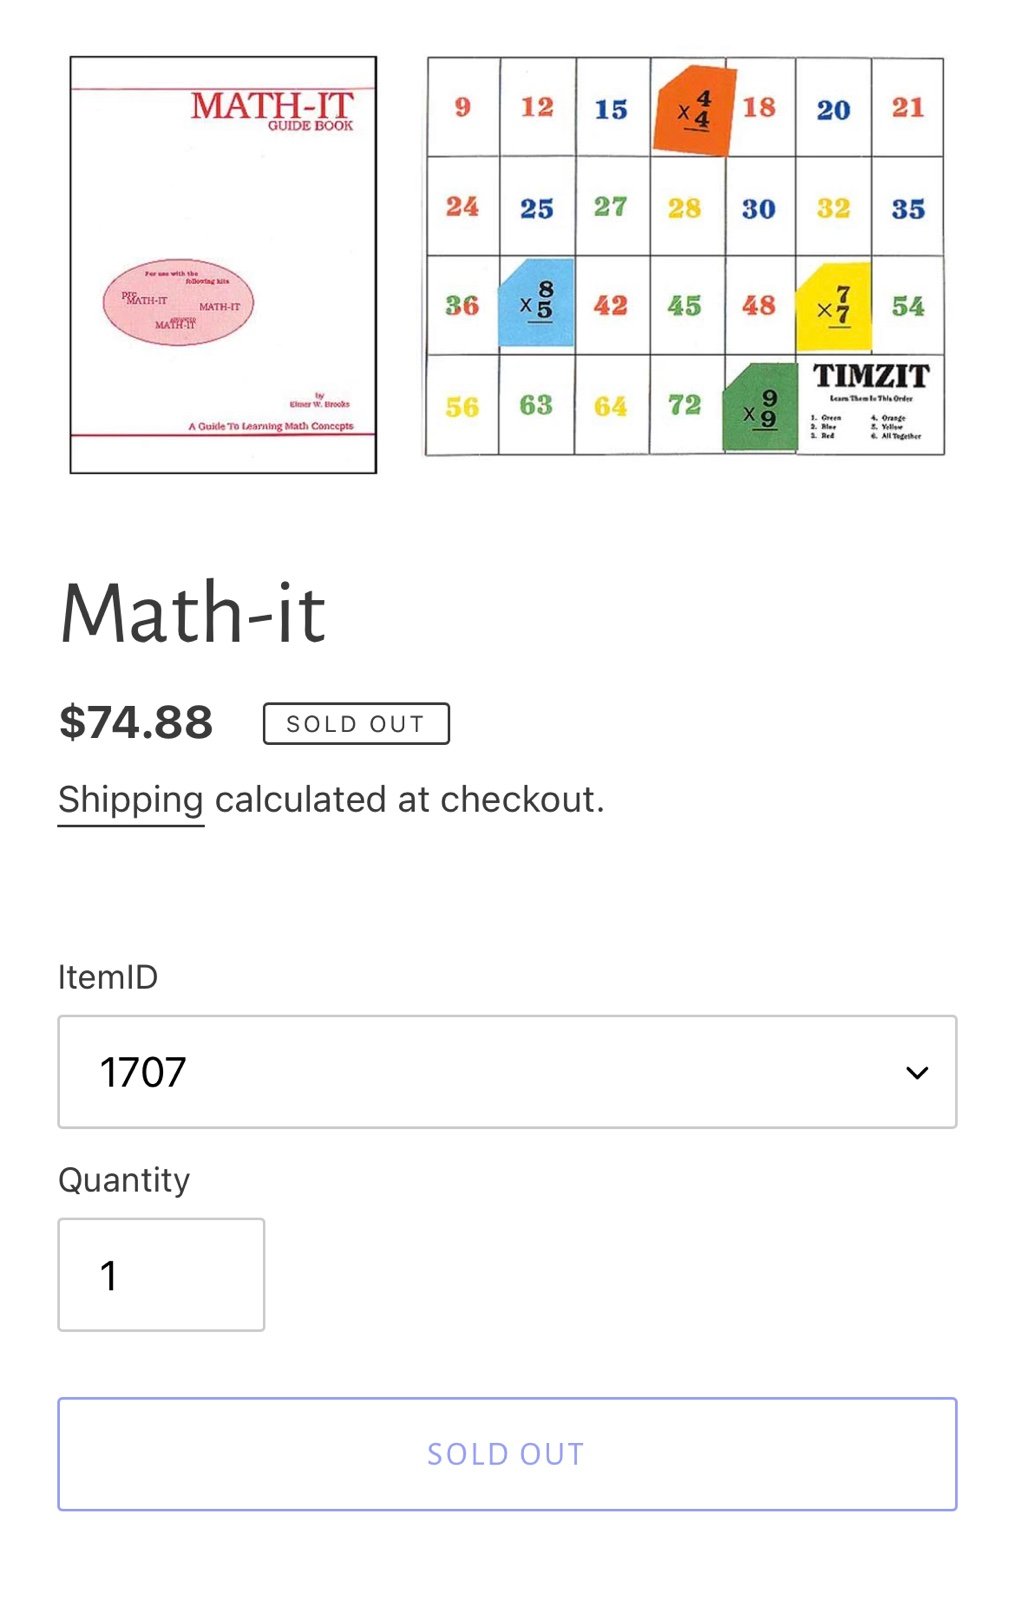Click the $74.88 price text
The height and width of the screenshot is (1600, 1015).
pos(136,723)
